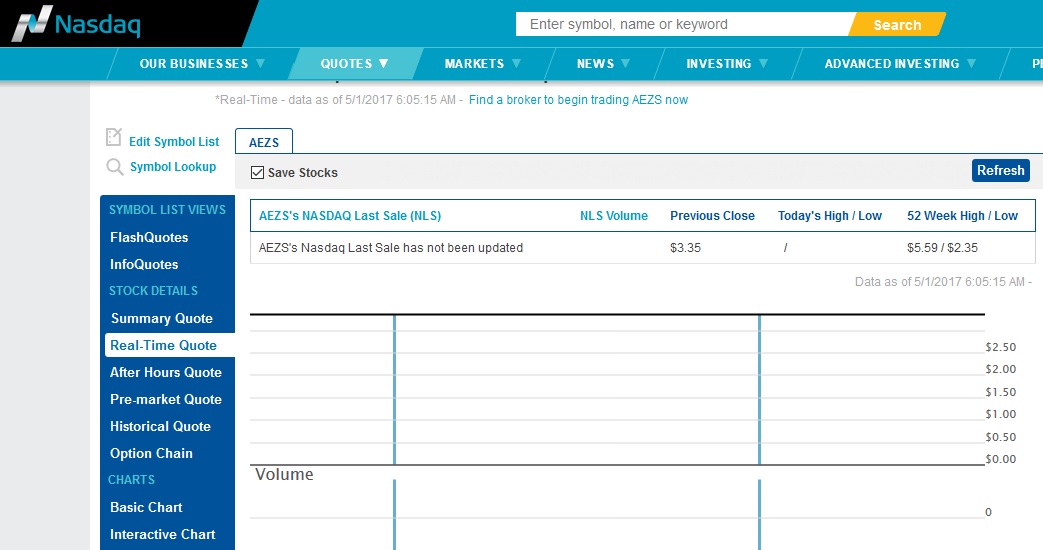Click the $2.50 axis label

[x=1000, y=347]
